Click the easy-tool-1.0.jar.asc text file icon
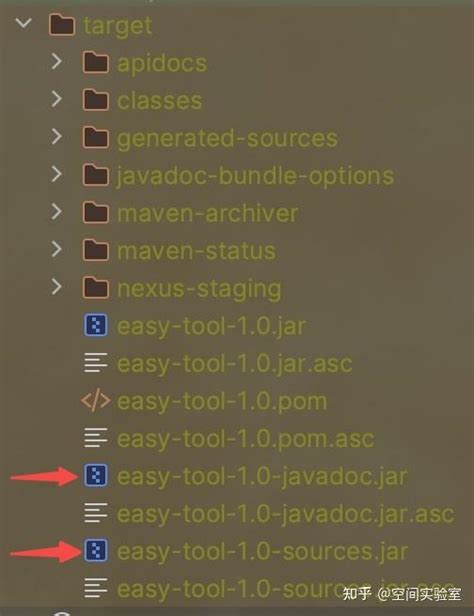 click(96, 363)
